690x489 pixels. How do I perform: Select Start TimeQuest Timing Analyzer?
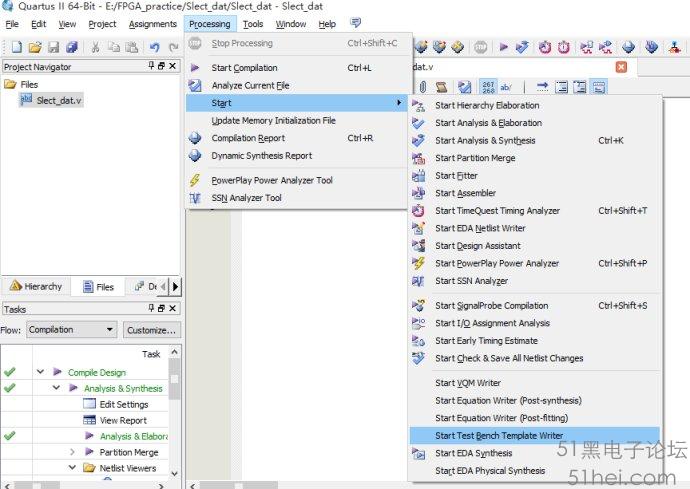tap(535, 211)
